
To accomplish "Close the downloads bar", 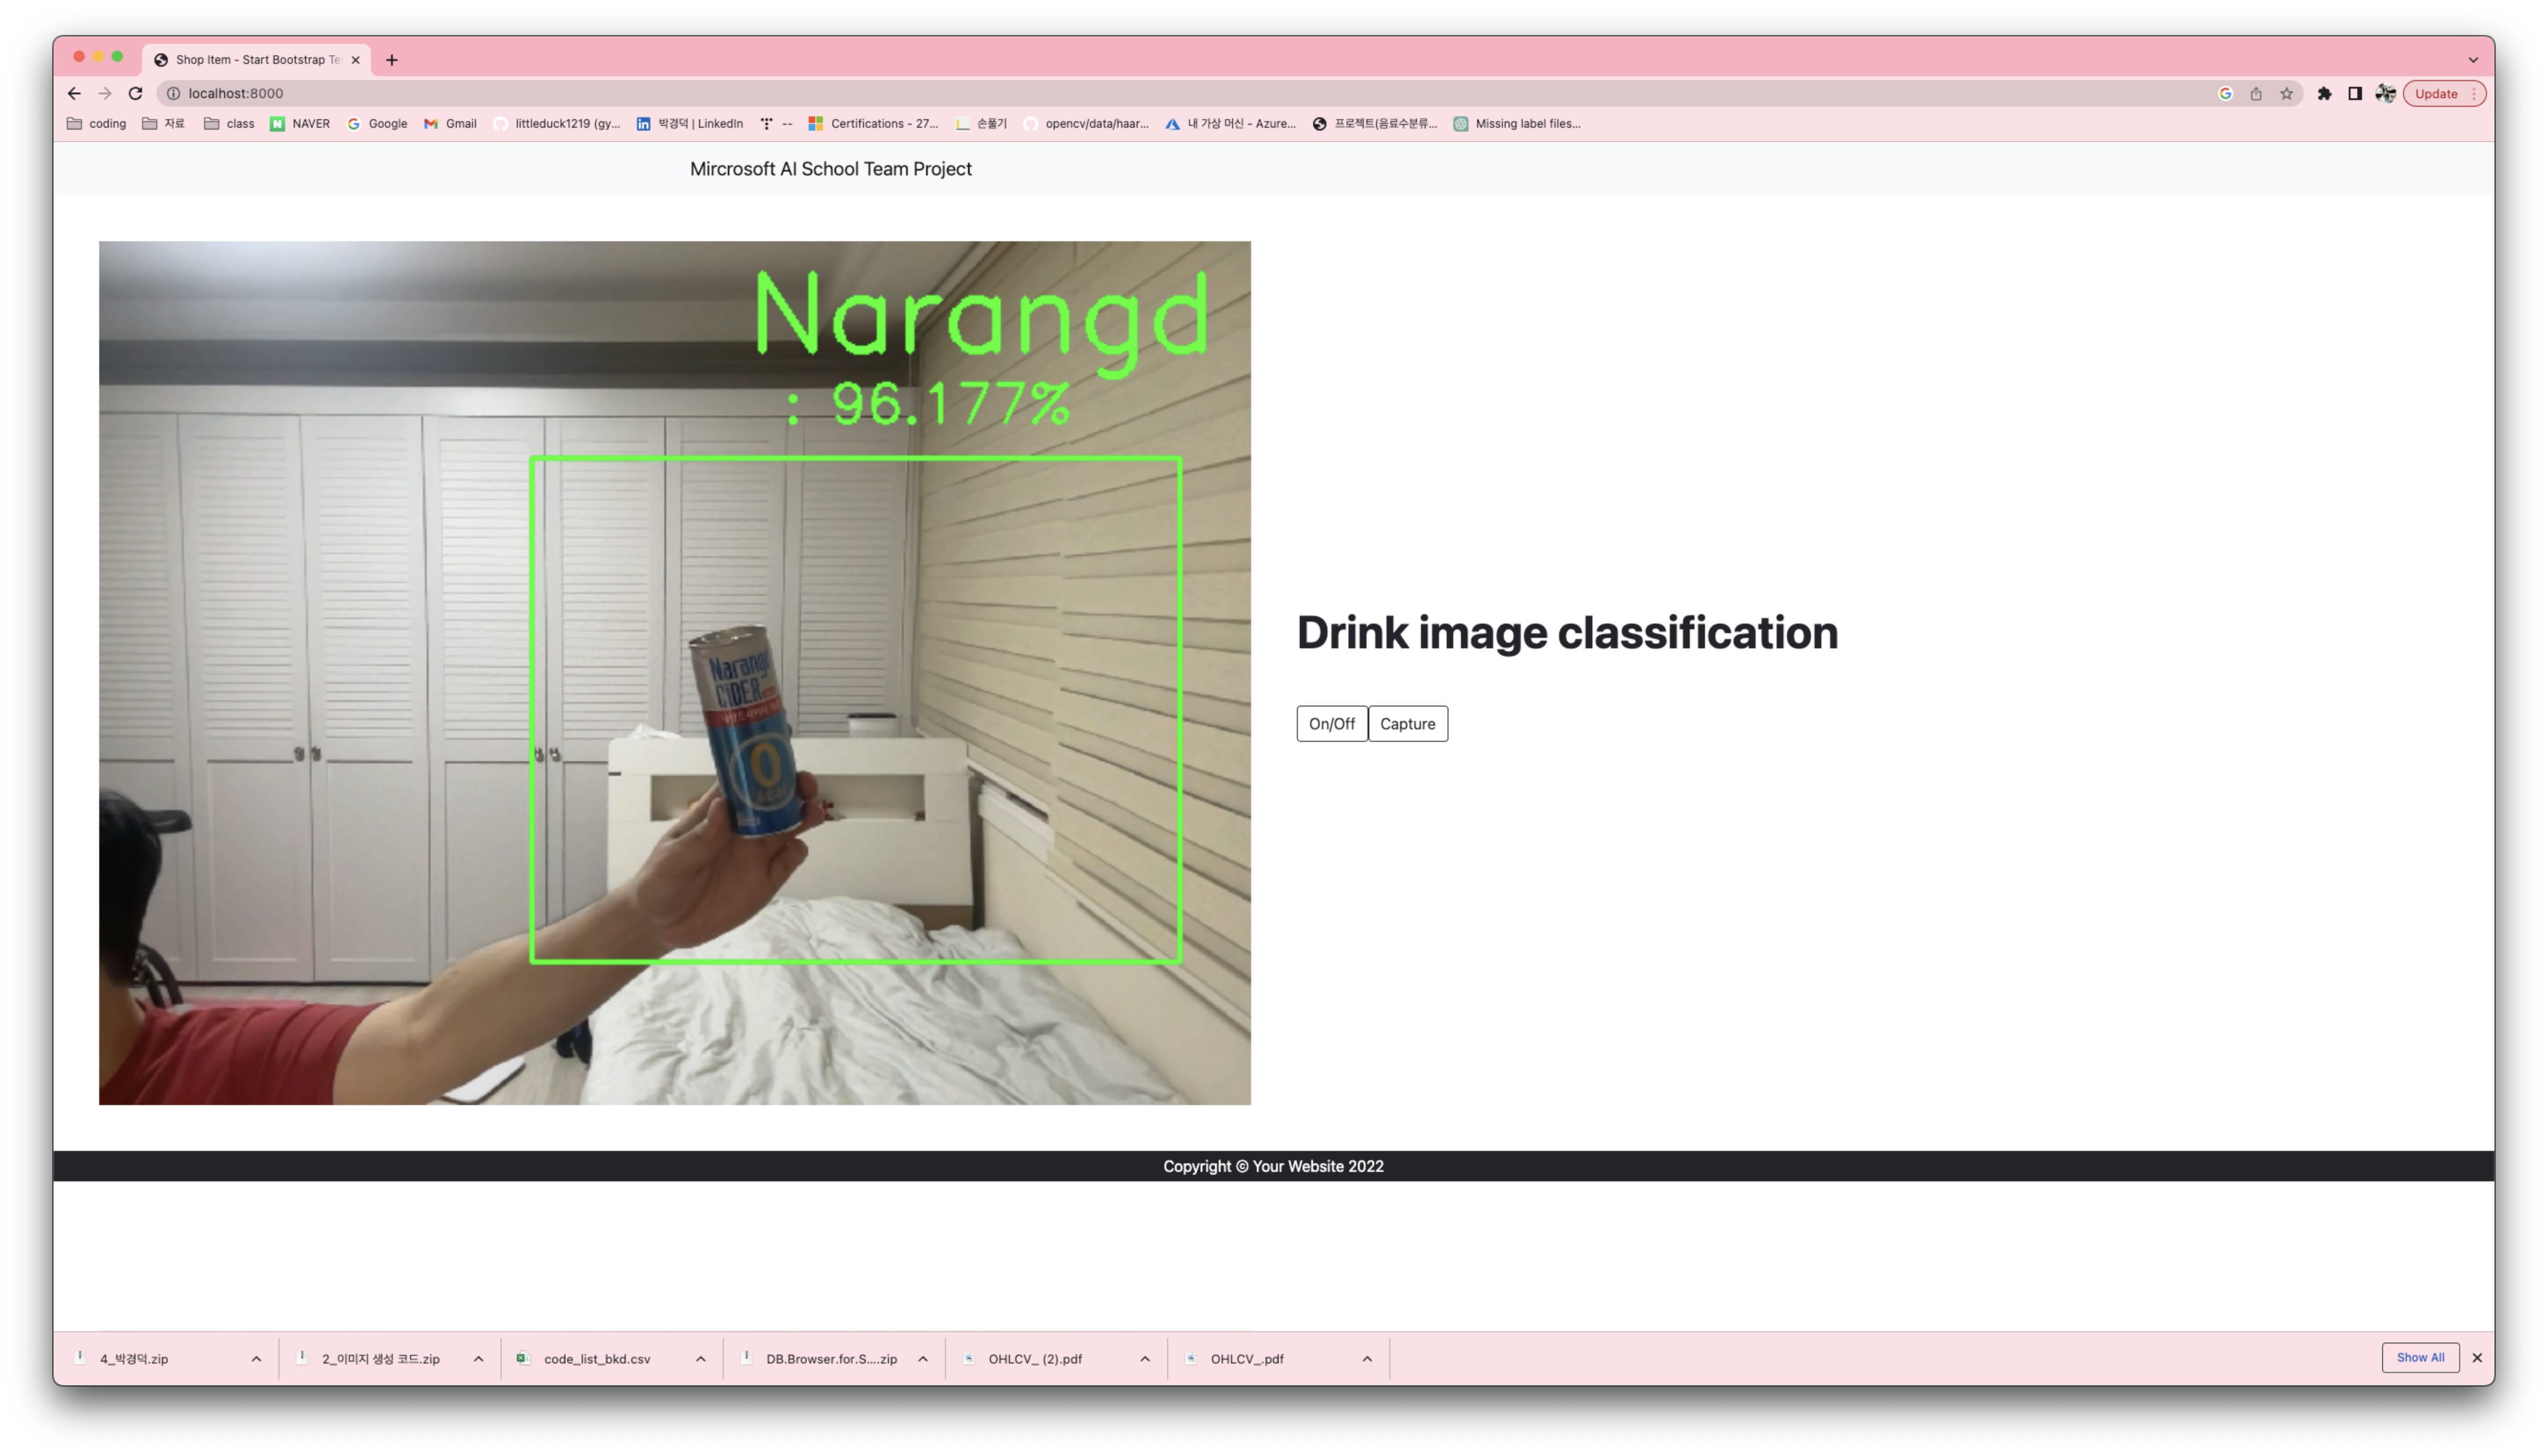I will (x=2476, y=1357).
